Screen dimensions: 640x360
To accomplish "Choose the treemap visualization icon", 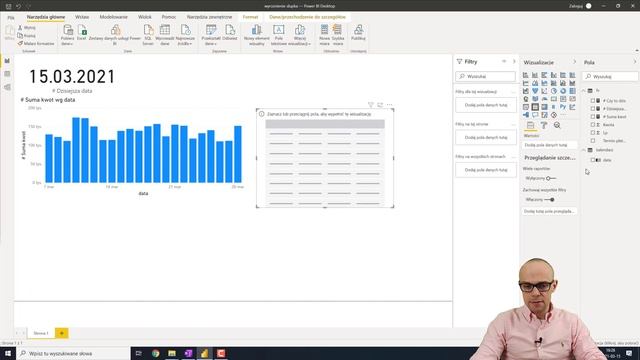I will coord(572,91).
